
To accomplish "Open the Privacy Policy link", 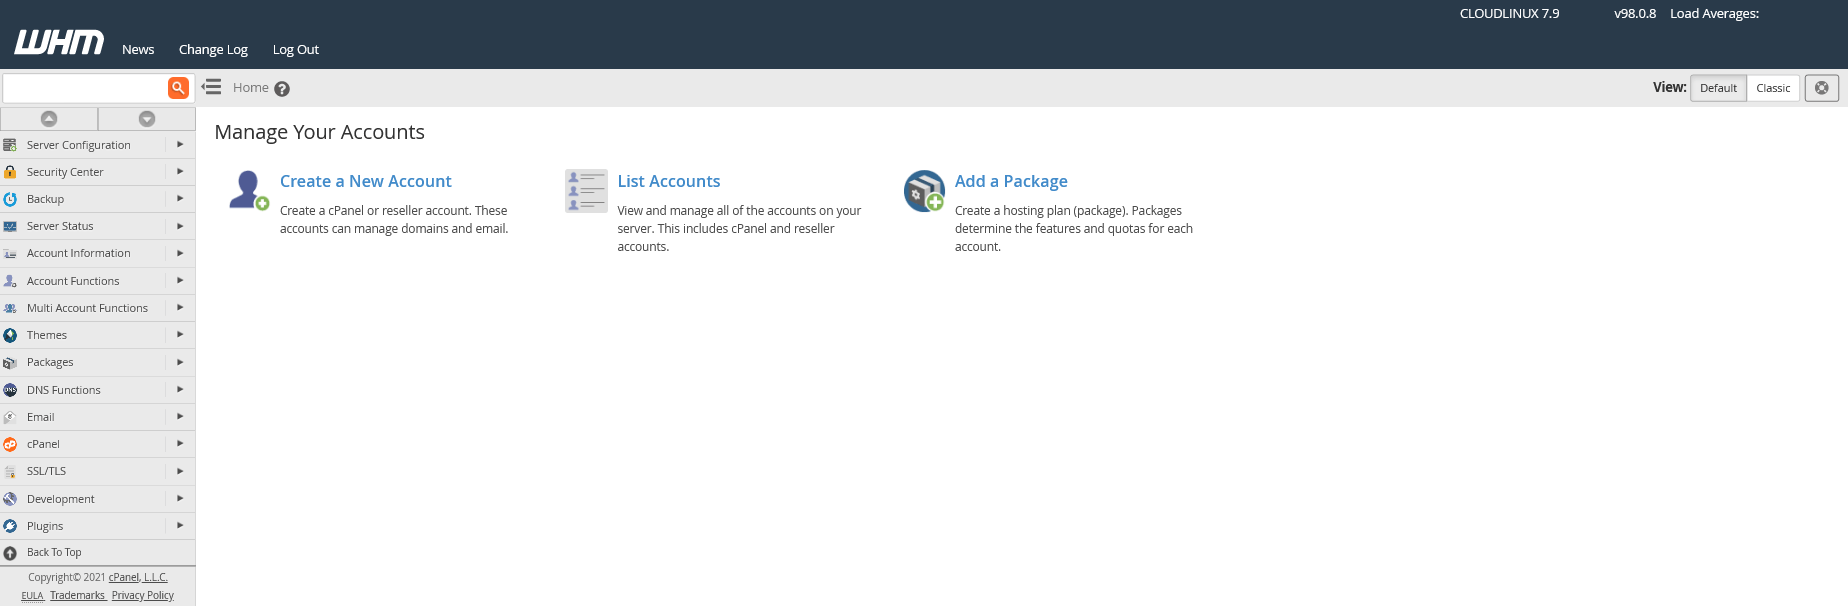I will [143, 595].
